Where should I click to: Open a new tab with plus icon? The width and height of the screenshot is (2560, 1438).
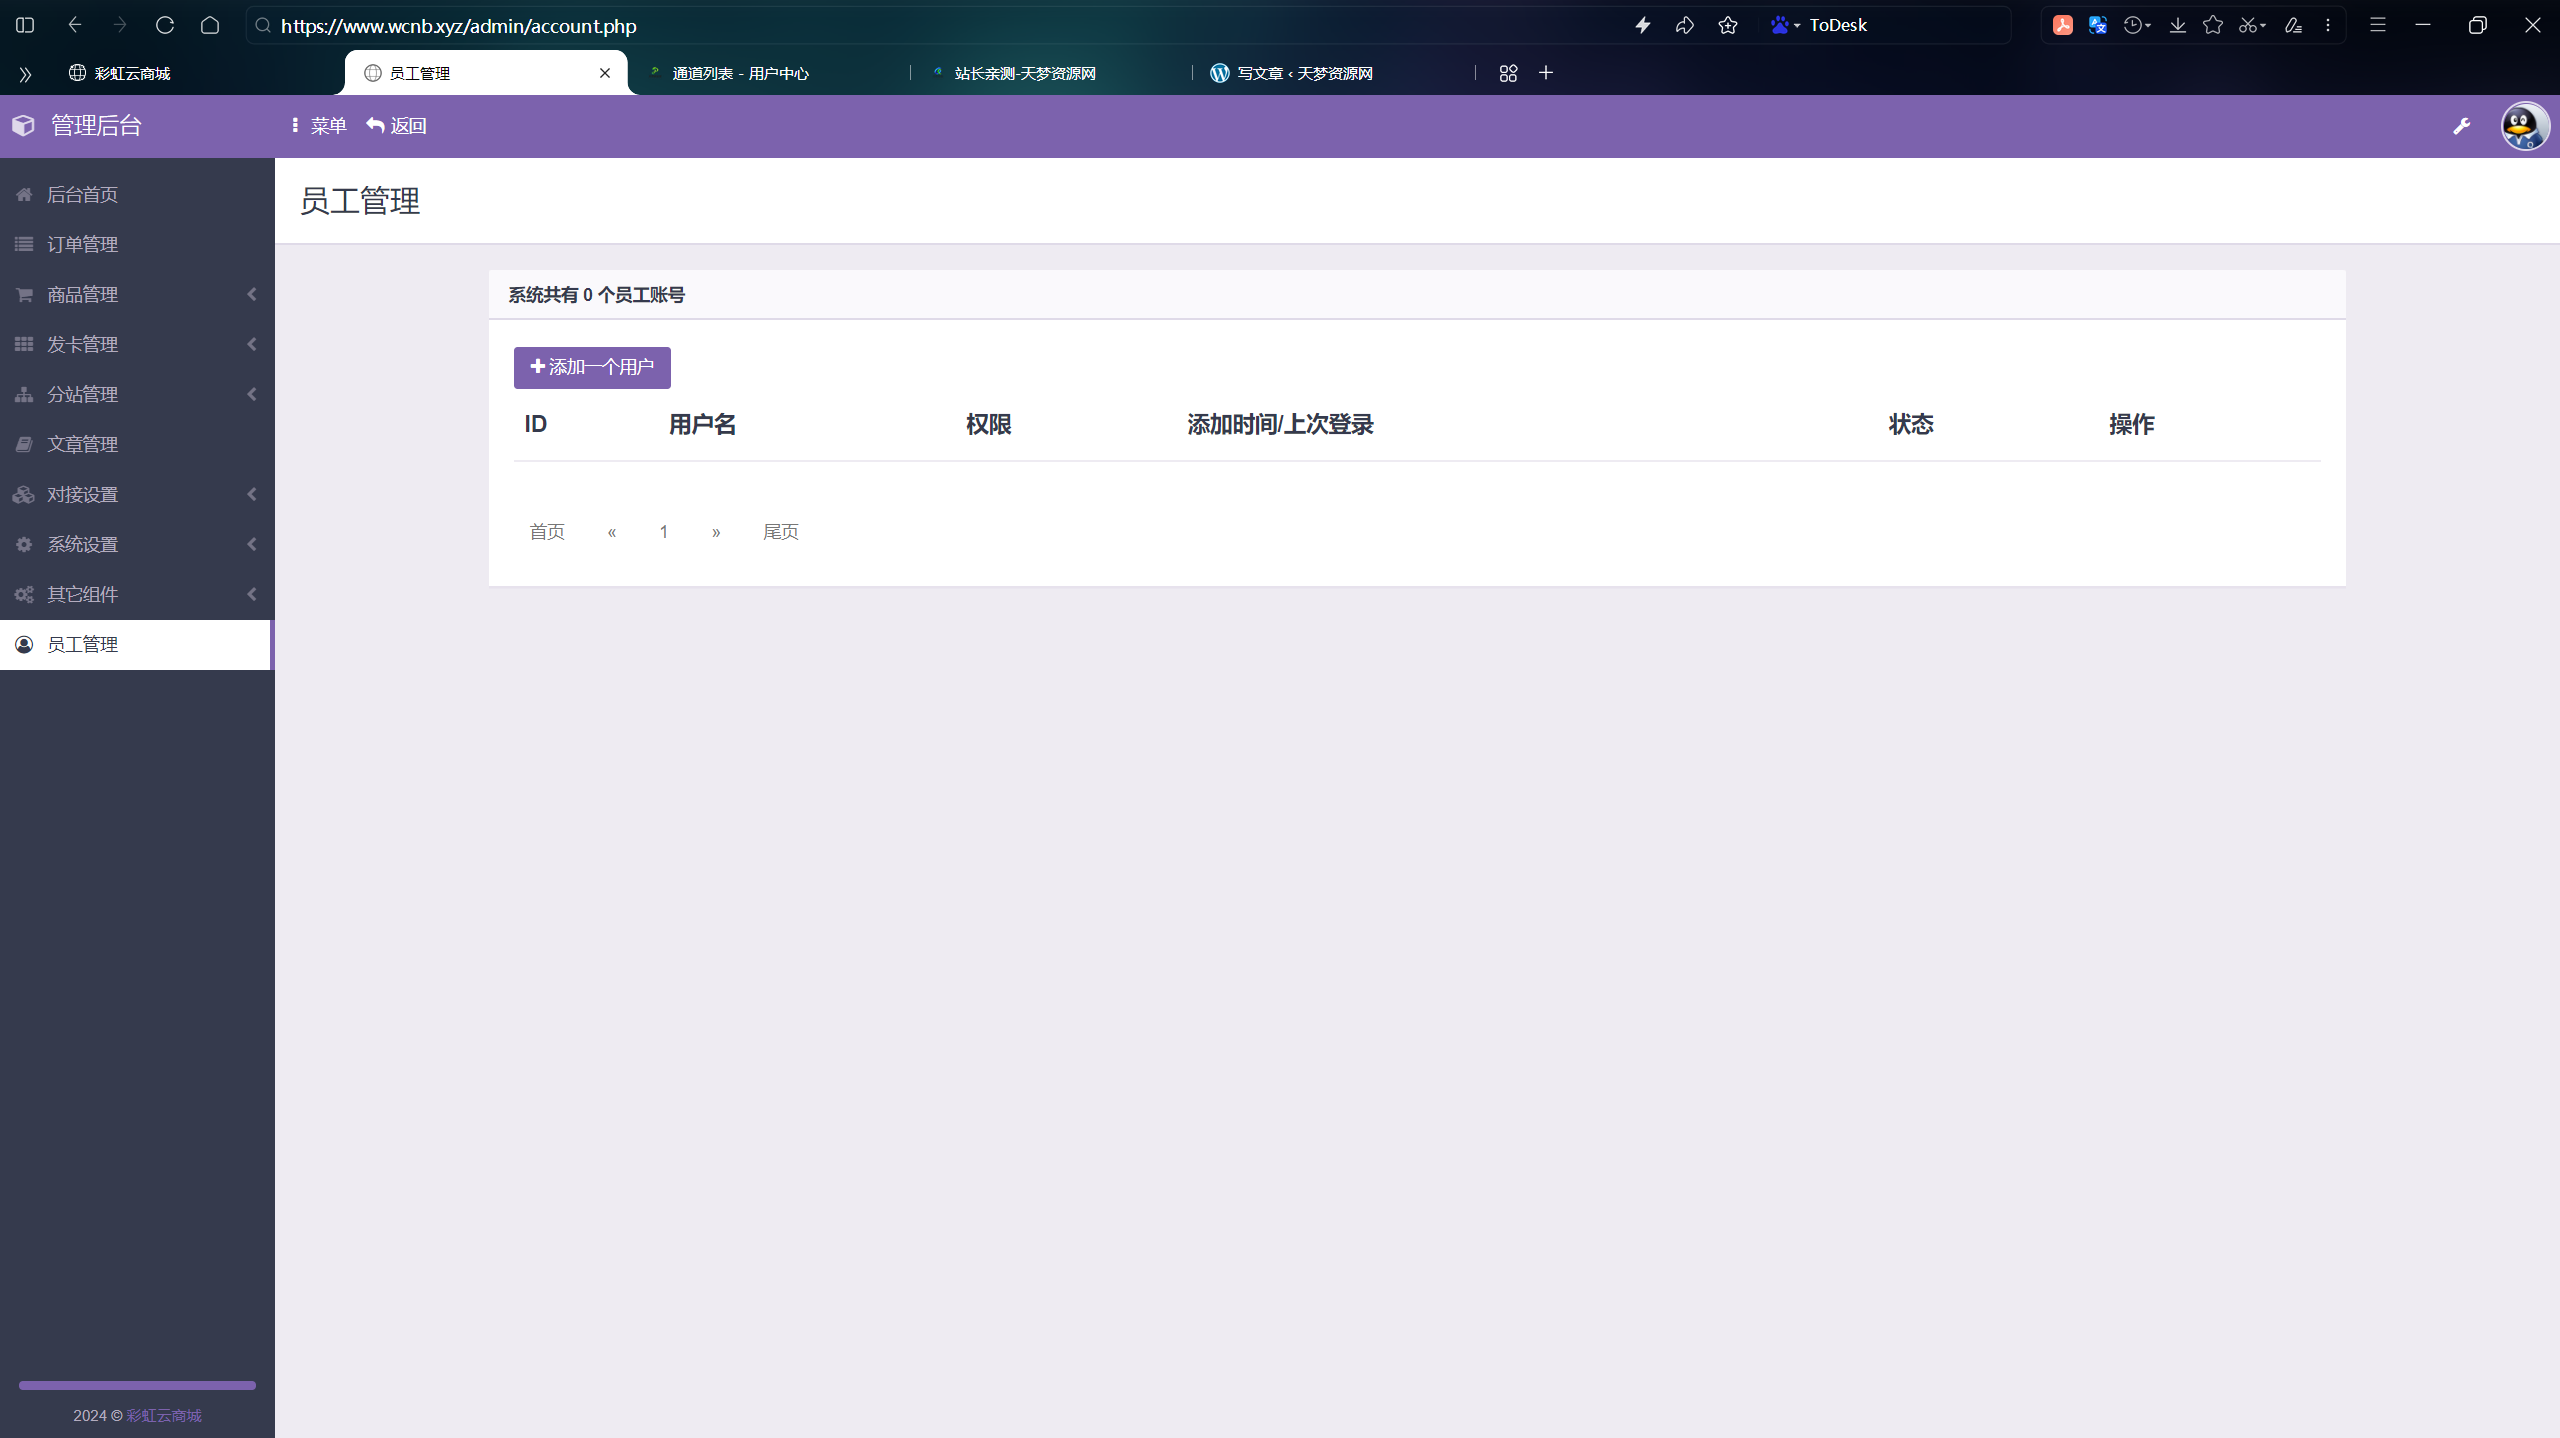(1546, 73)
